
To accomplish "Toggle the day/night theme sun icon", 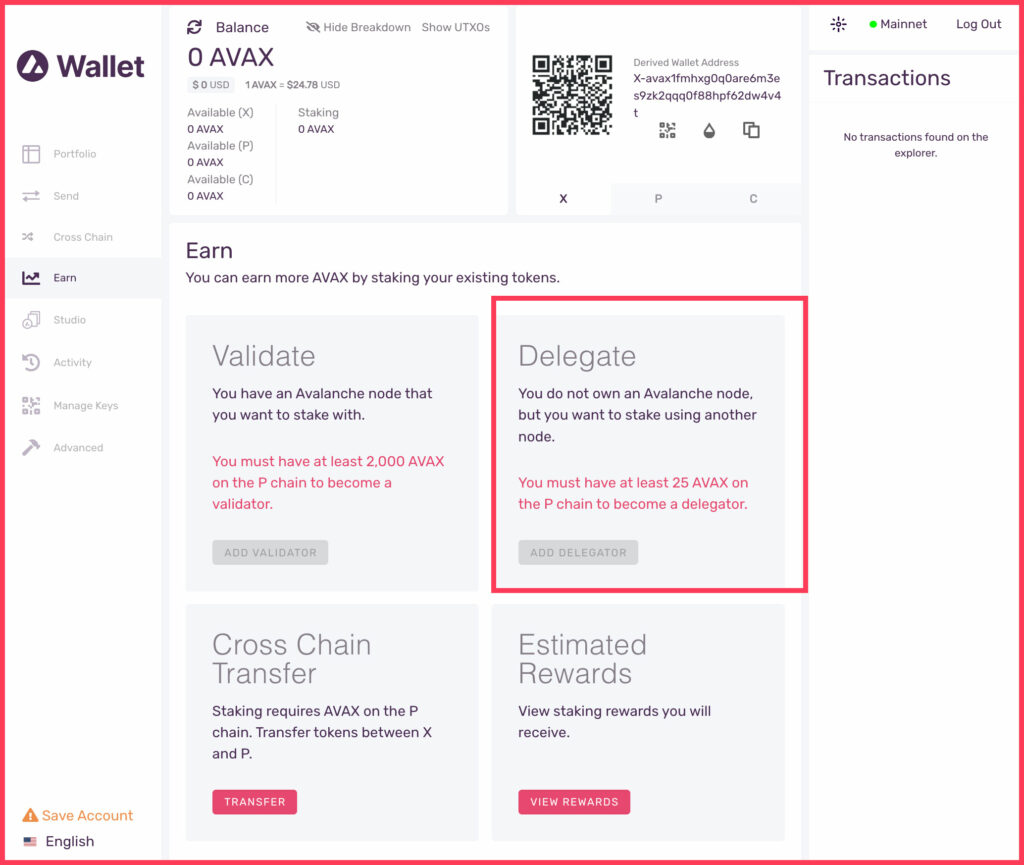I will [839, 24].
